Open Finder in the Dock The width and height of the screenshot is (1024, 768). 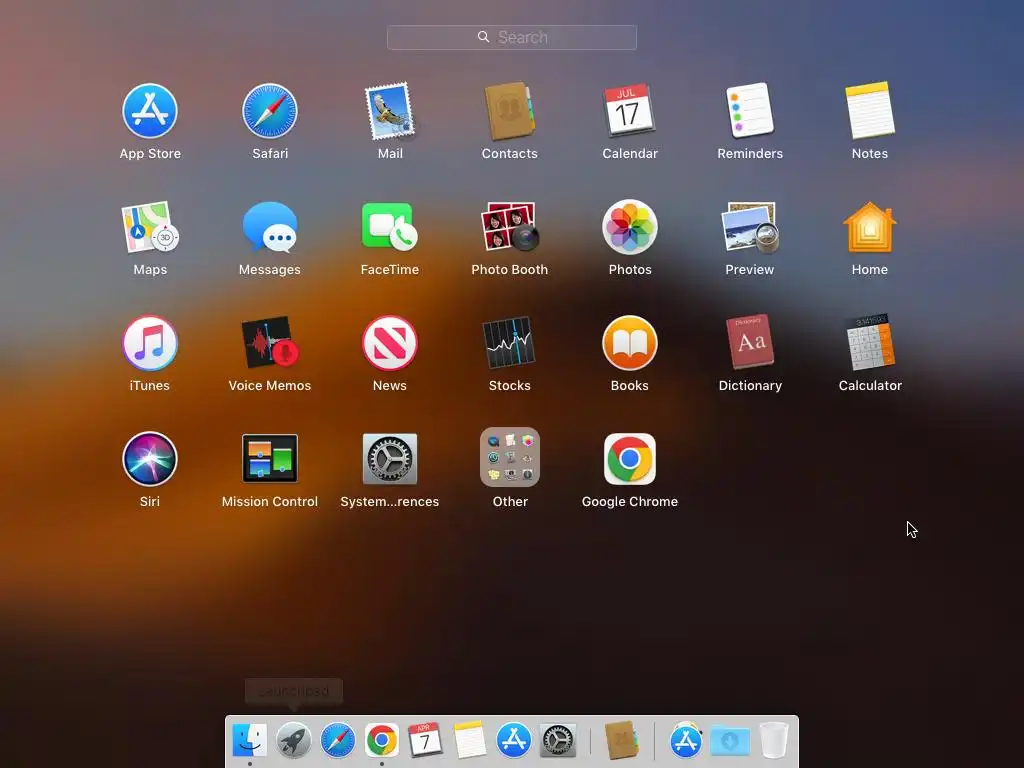tap(249, 740)
